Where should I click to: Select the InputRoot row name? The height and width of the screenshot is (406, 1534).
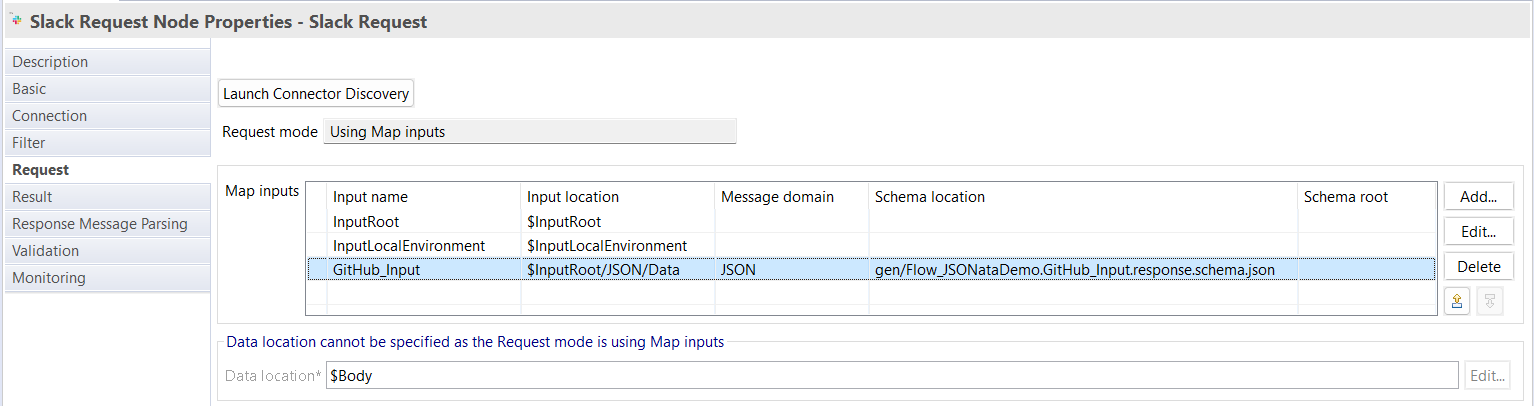coord(366,222)
